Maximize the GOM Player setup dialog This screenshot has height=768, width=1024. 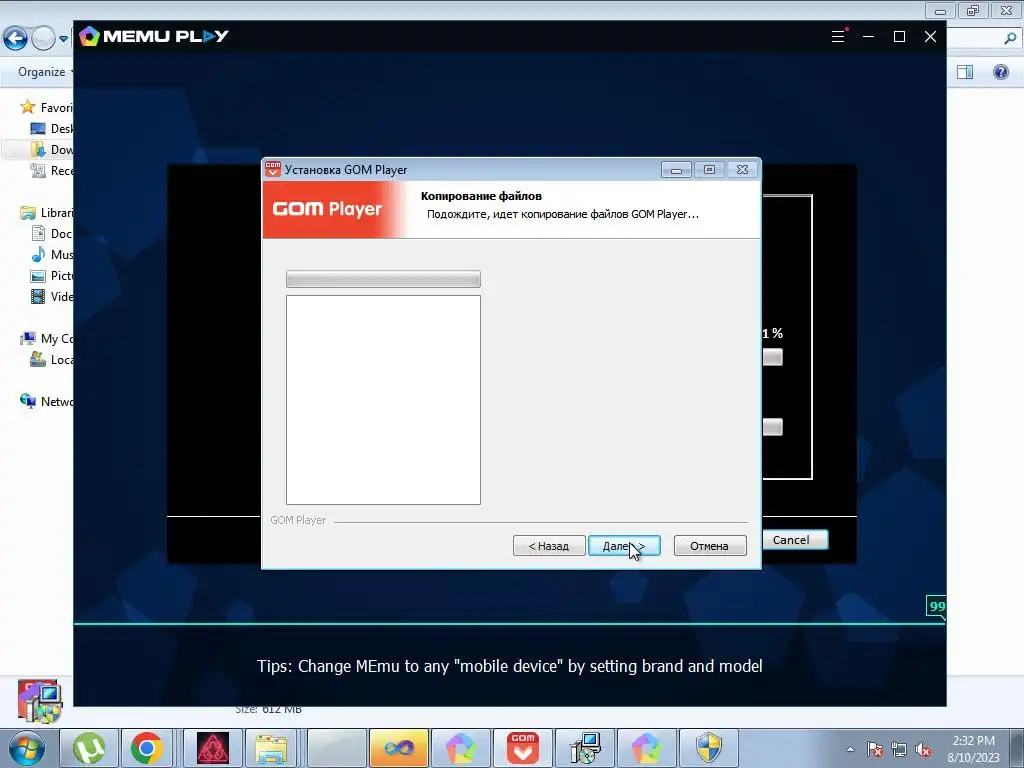coord(709,170)
